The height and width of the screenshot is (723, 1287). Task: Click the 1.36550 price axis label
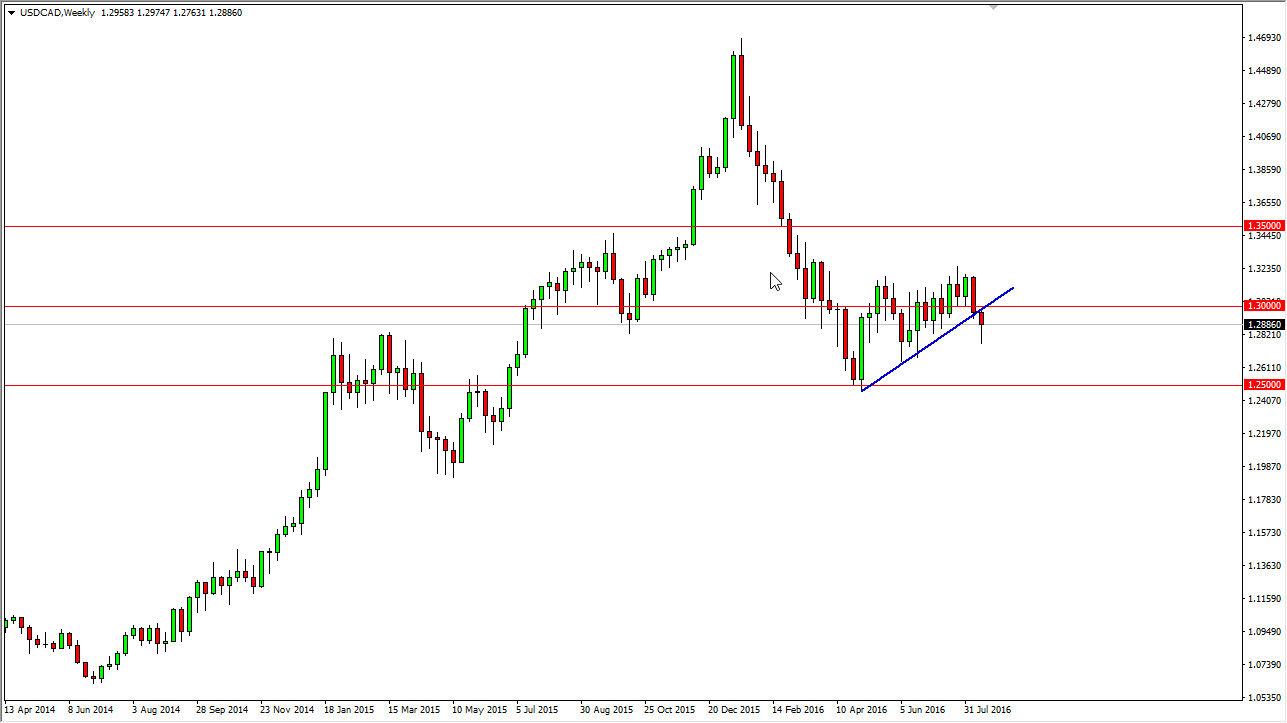pos(1265,203)
